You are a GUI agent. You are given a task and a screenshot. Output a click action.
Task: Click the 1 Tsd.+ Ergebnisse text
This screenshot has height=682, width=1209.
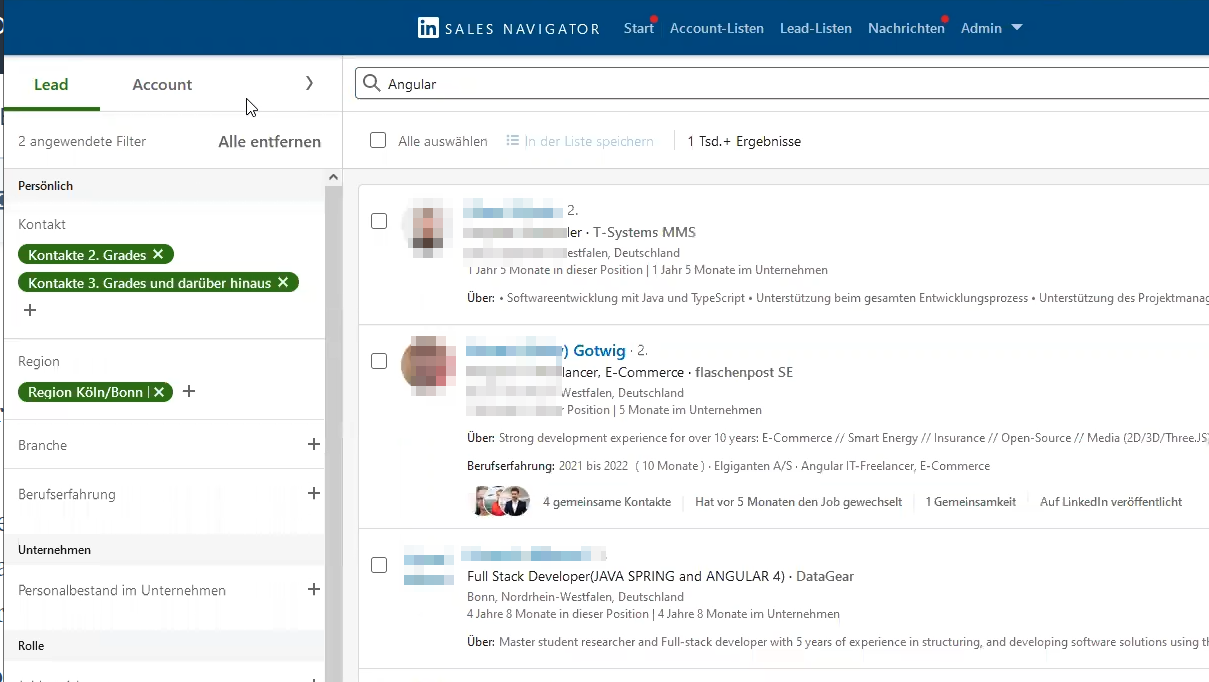pyautogui.click(x=744, y=141)
